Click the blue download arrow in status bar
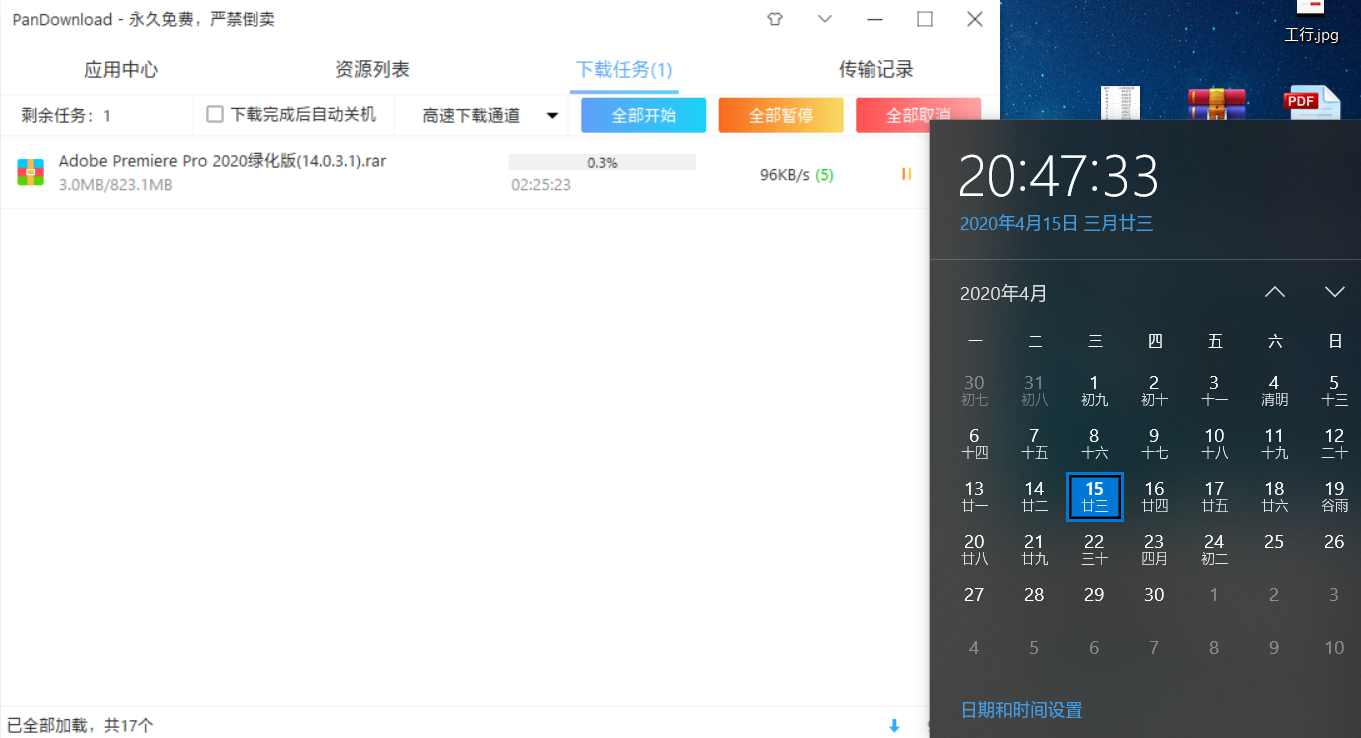 [x=894, y=725]
